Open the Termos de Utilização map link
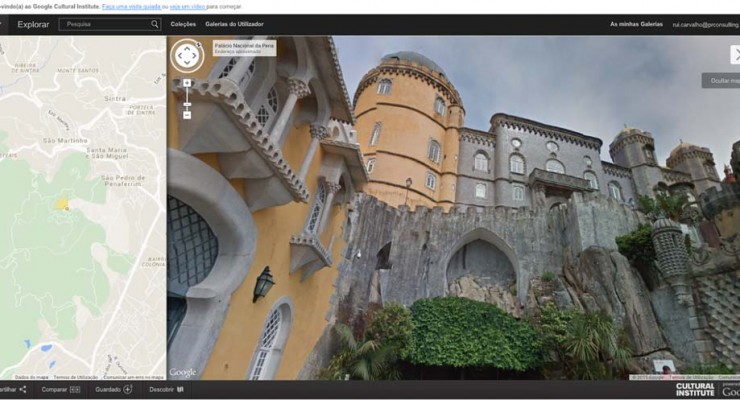This screenshot has height=400, width=740. point(76,377)
